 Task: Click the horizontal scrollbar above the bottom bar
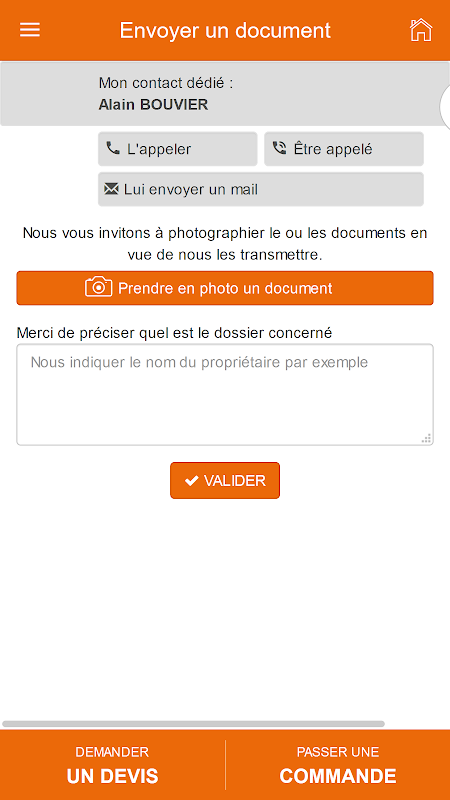193,724
